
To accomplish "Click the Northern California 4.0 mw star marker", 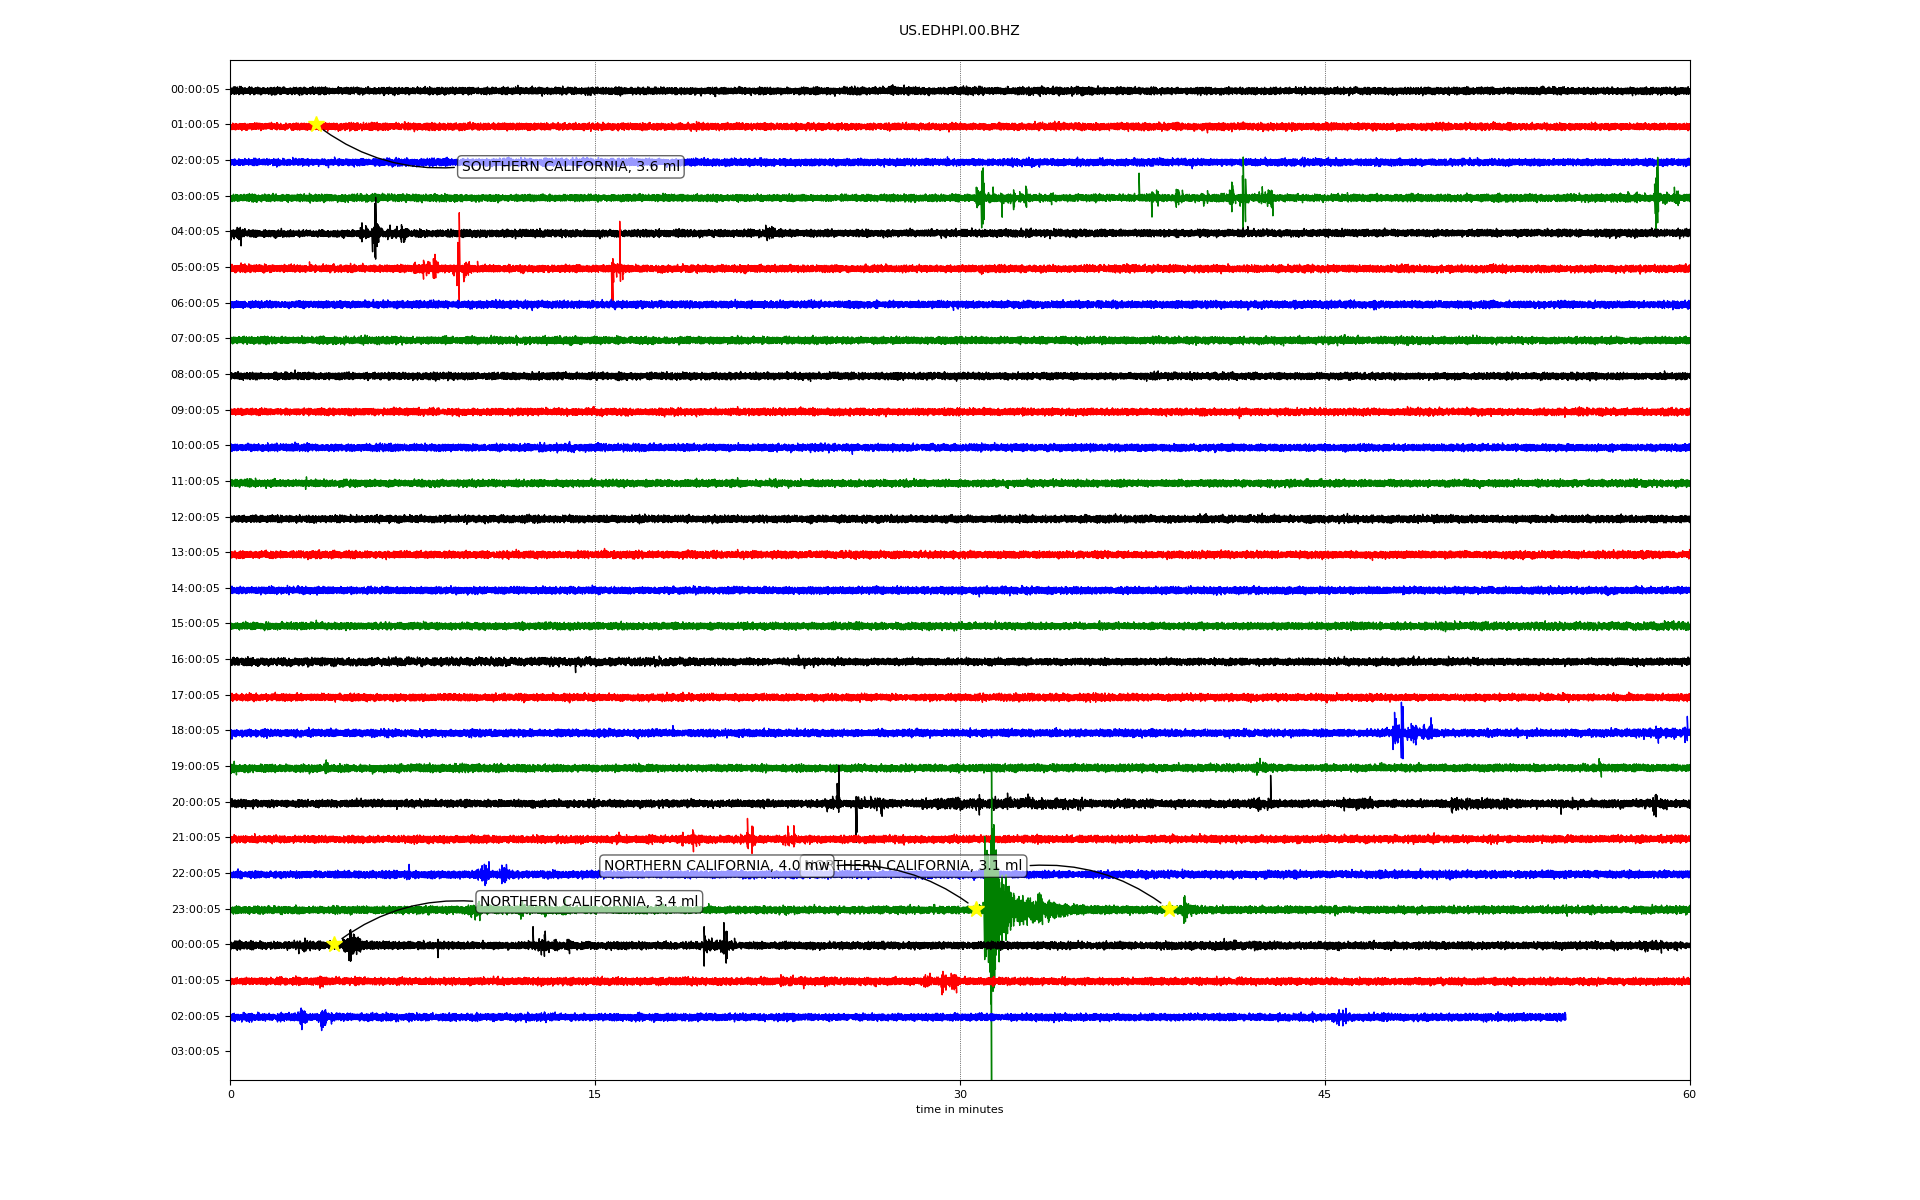I will [976, 909].
